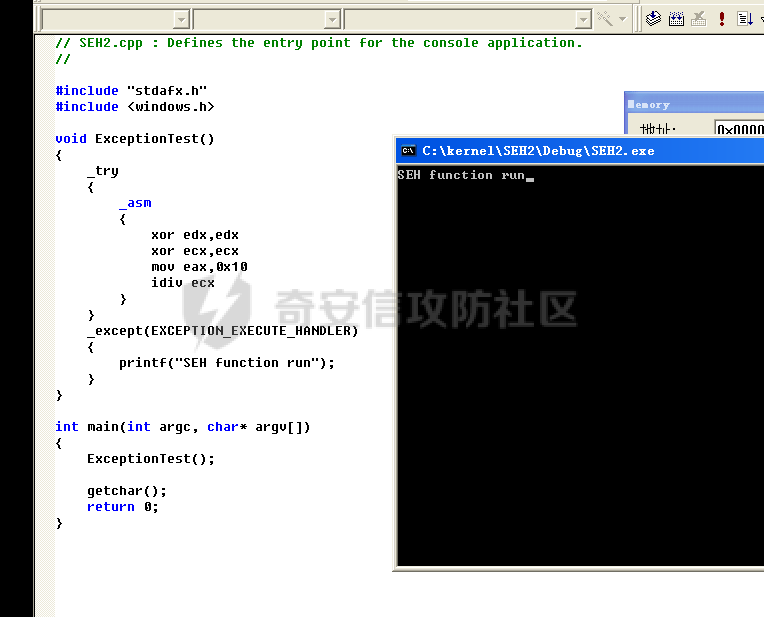
Task: Click the WizardBar magic wand icon
Action: [605, 19]
